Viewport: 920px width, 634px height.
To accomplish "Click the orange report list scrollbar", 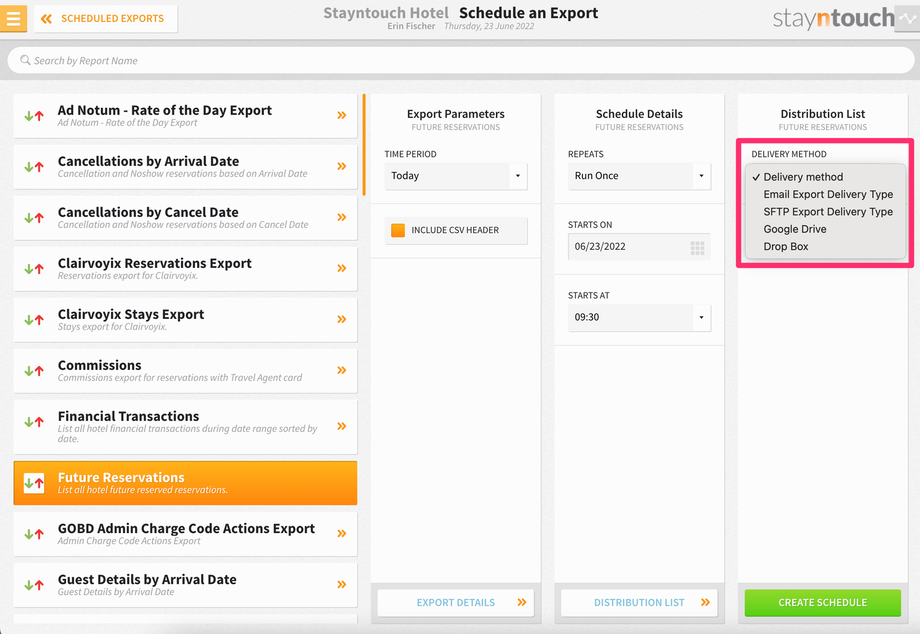I will 364,144.
